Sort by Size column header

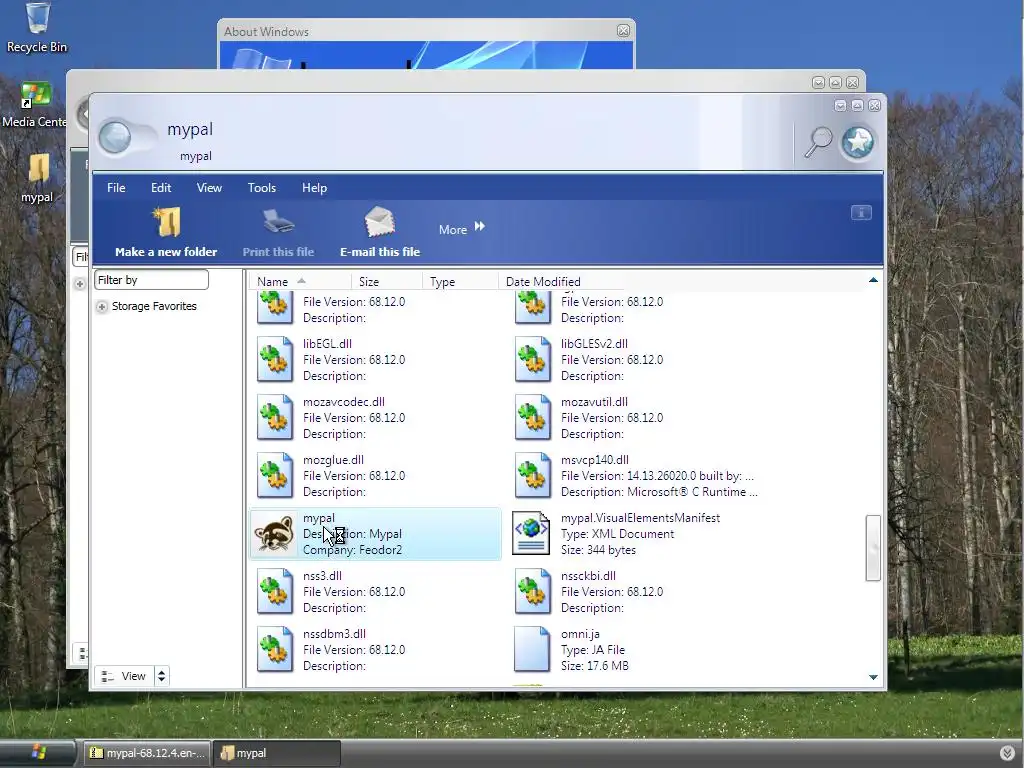(x=387, y=281)
